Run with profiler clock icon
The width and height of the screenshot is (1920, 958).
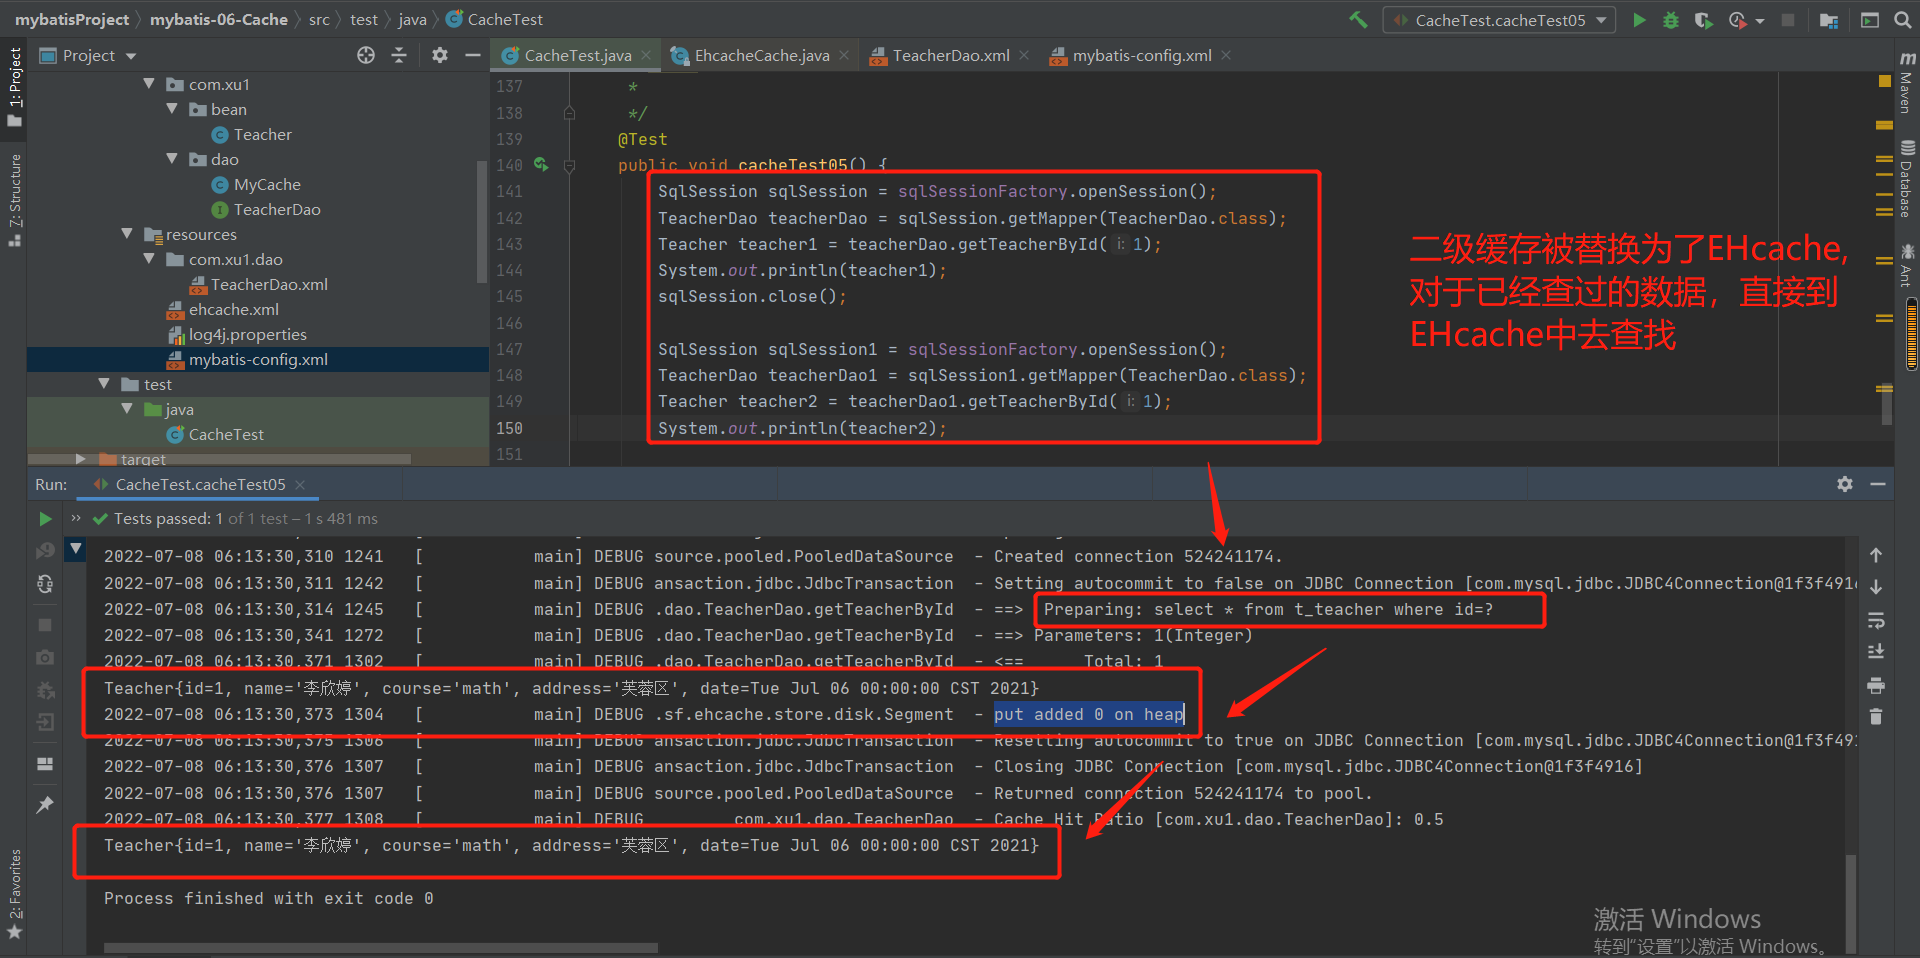point(1738,20)
